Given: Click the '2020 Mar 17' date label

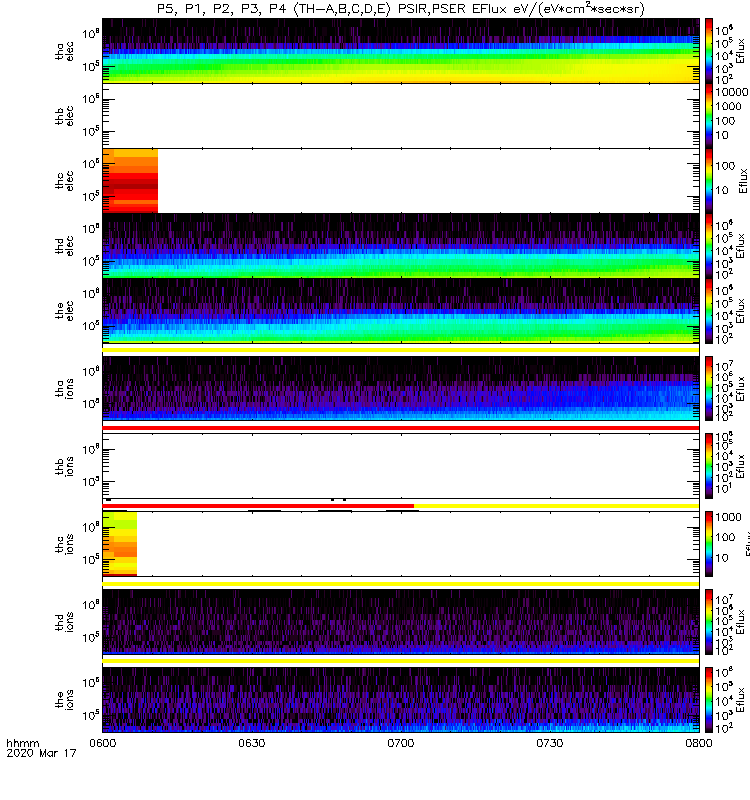Looking at the screenshot, I should (41, 753).
